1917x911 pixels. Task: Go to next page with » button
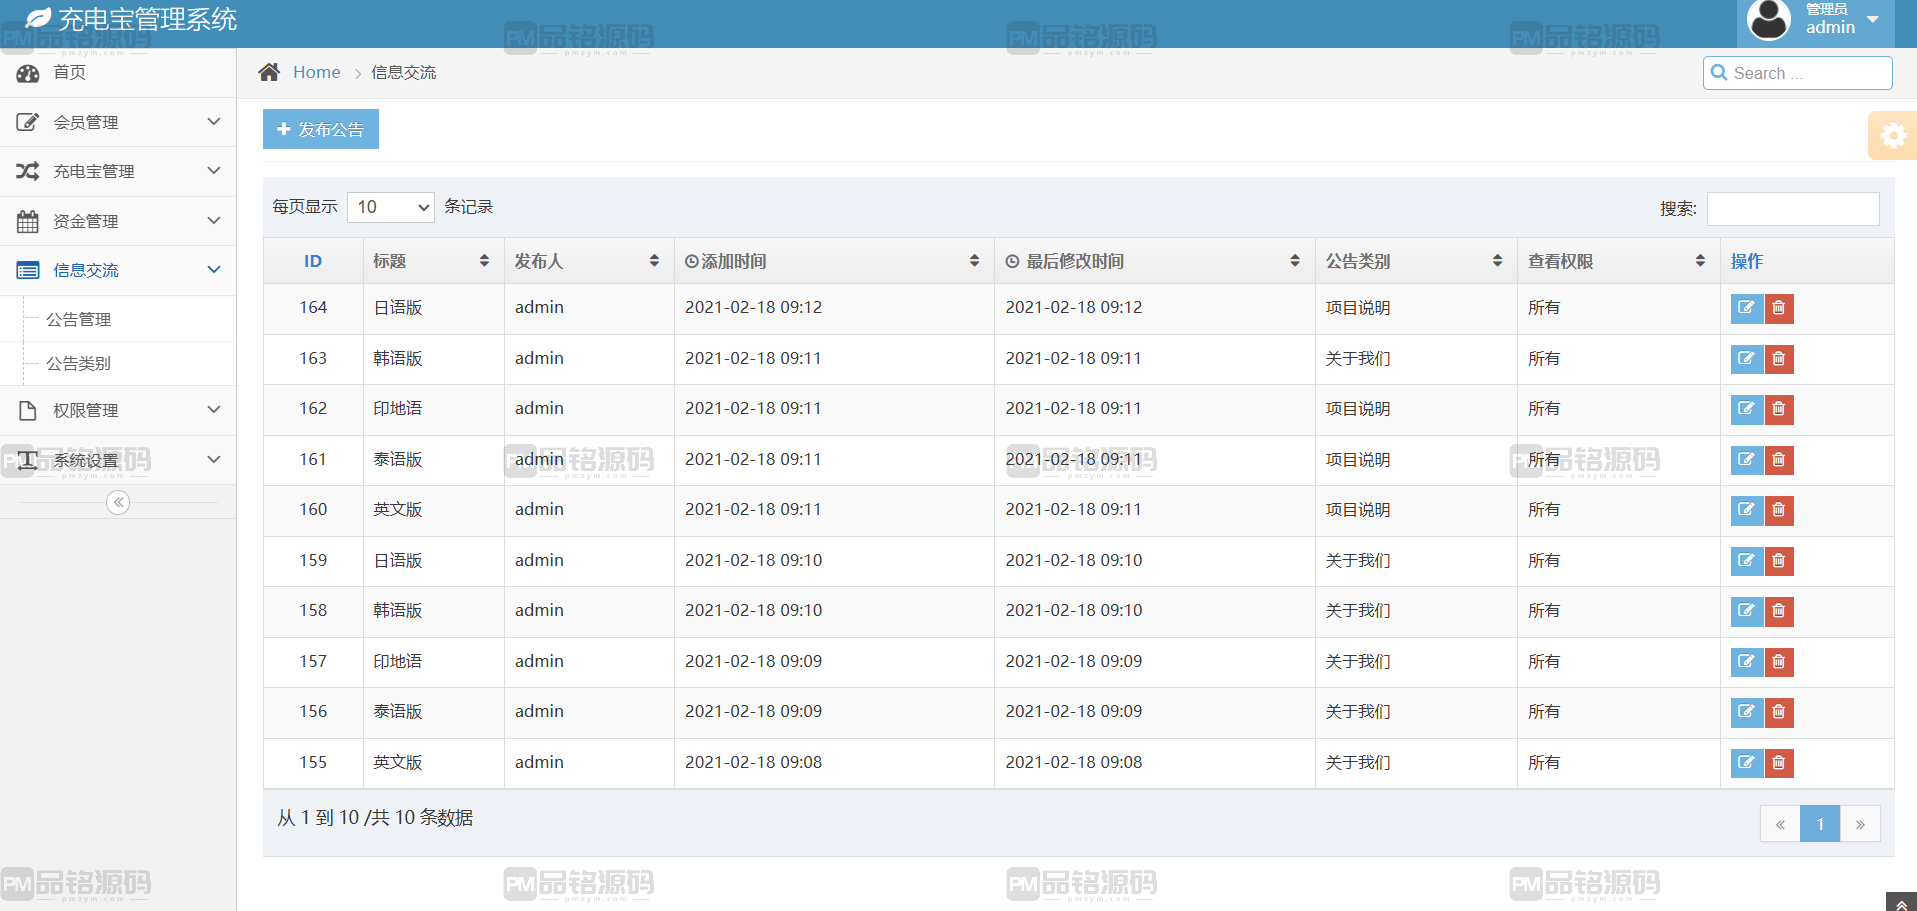coord(1860,824)
